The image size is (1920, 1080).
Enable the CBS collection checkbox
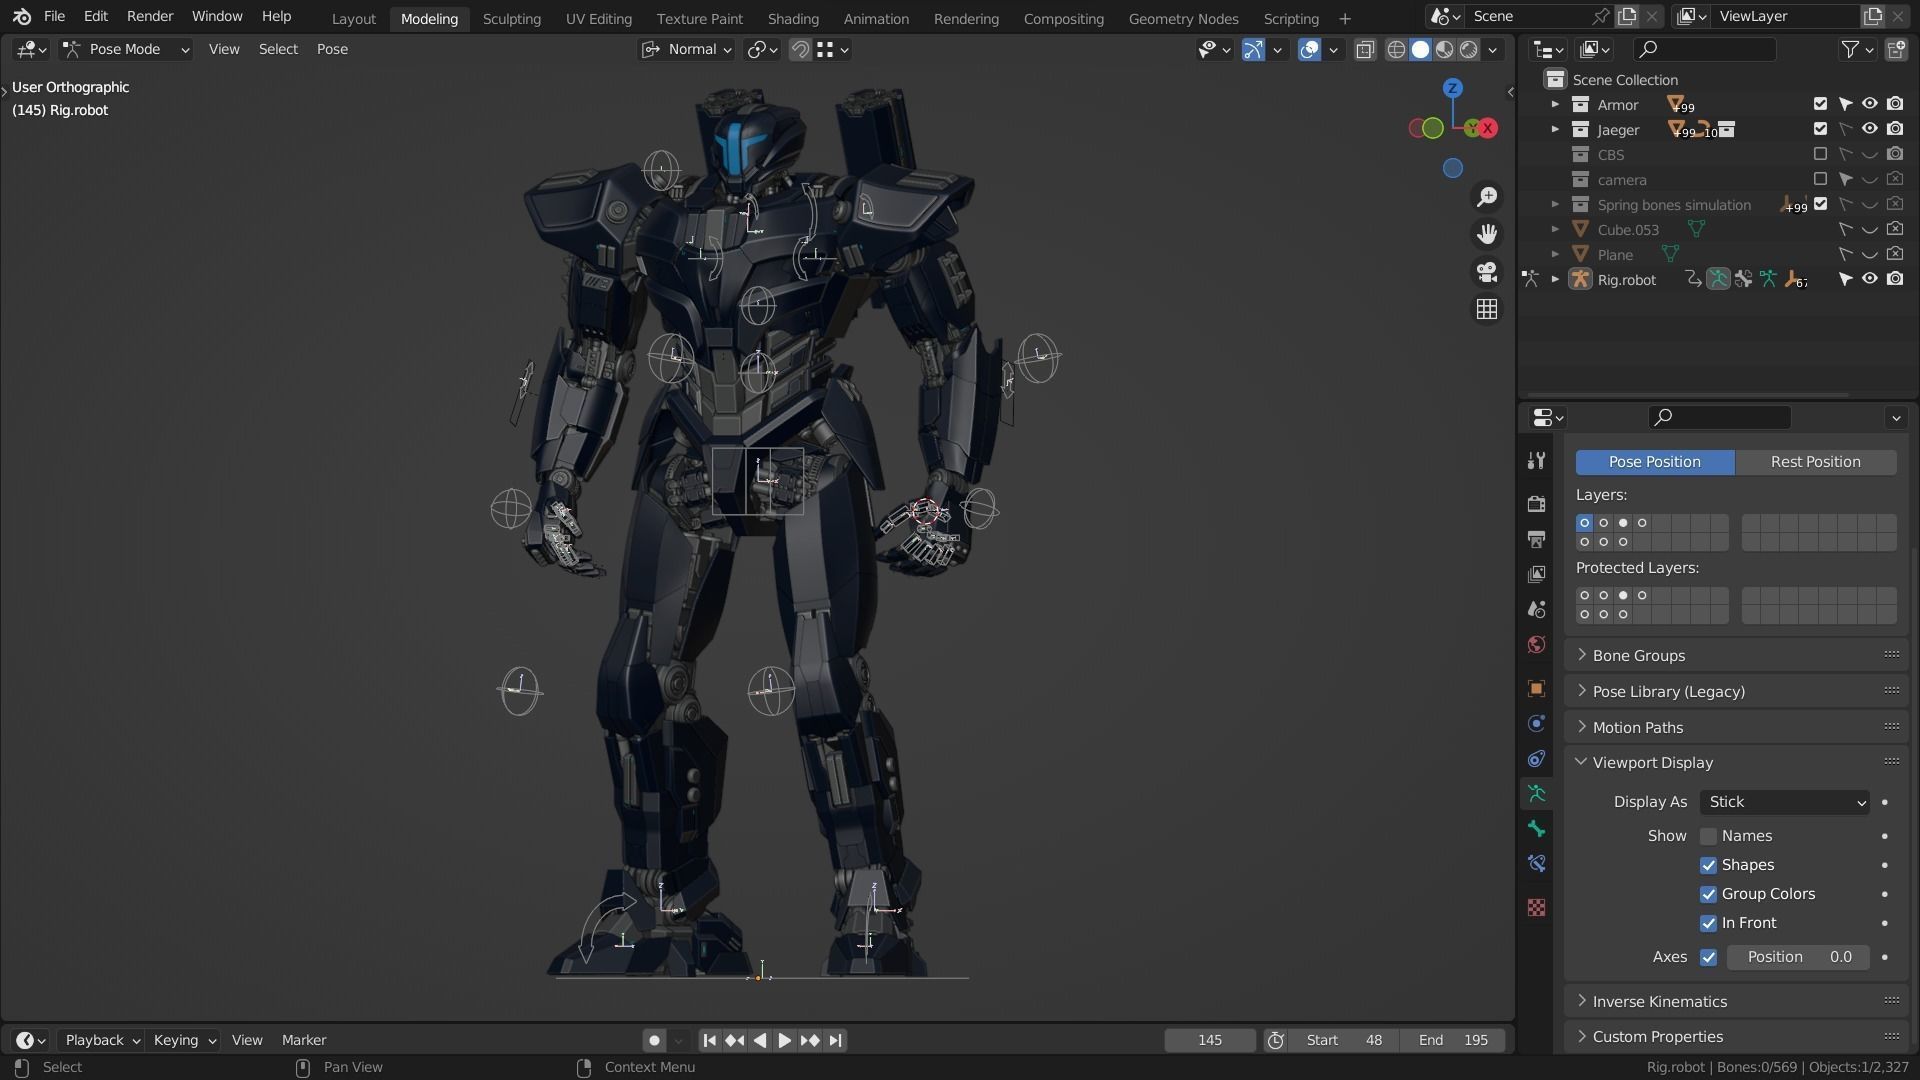point(1820,154)
